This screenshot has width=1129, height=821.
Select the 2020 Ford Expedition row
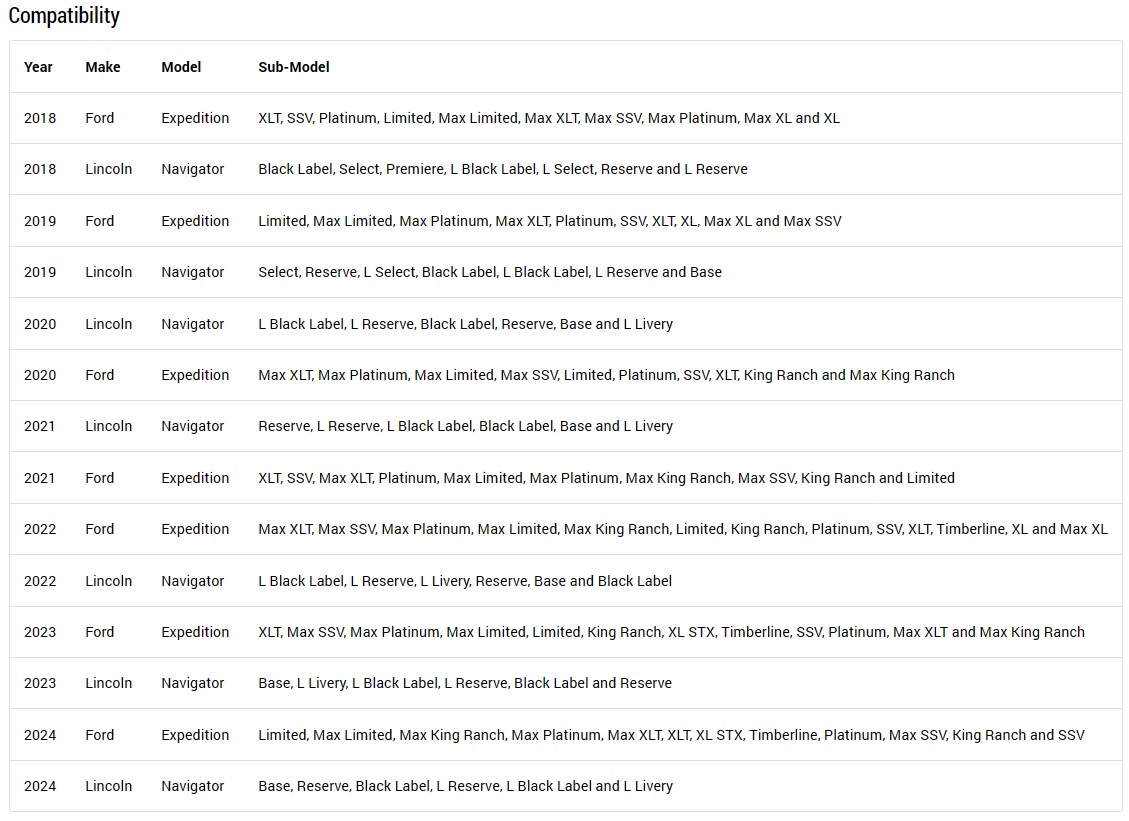click(565, 375)
